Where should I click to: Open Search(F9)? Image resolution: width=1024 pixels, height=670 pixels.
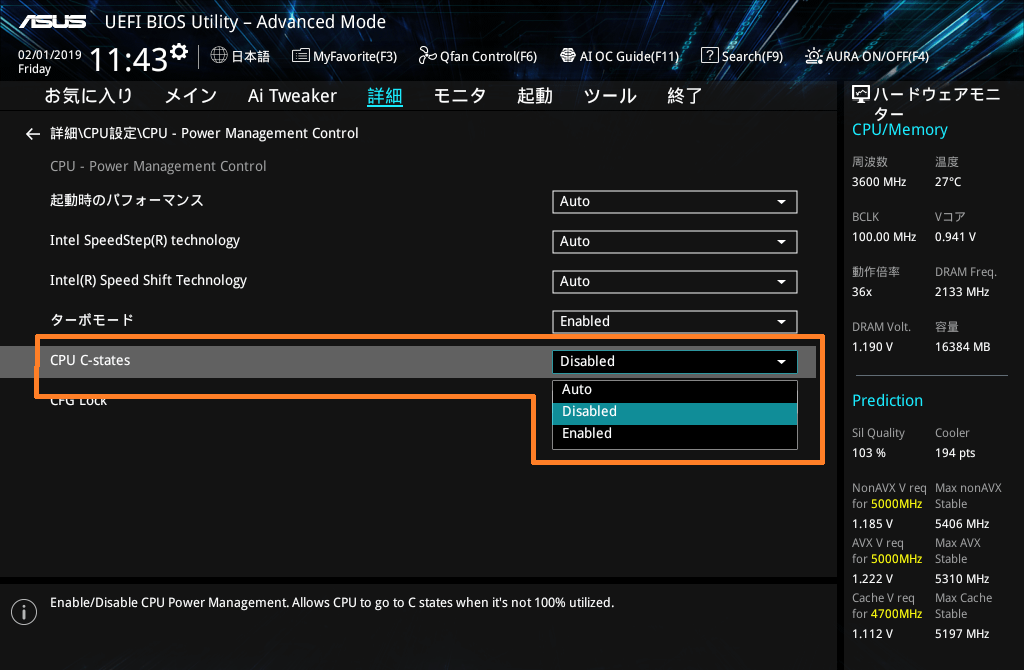742,56
